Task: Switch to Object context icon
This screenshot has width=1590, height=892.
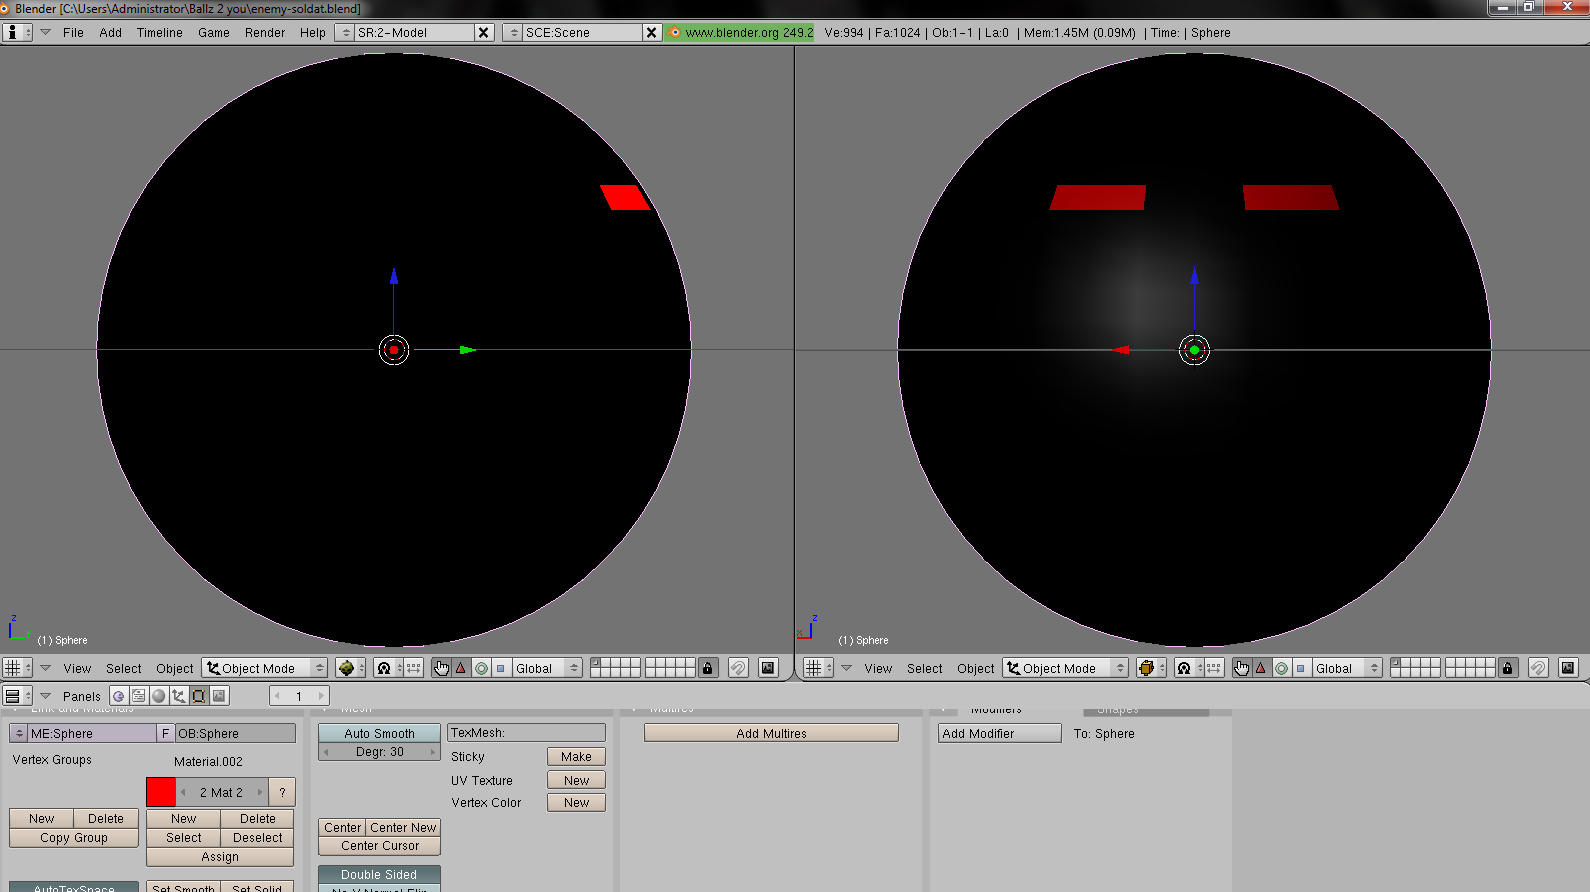Action: click(178, 696)
